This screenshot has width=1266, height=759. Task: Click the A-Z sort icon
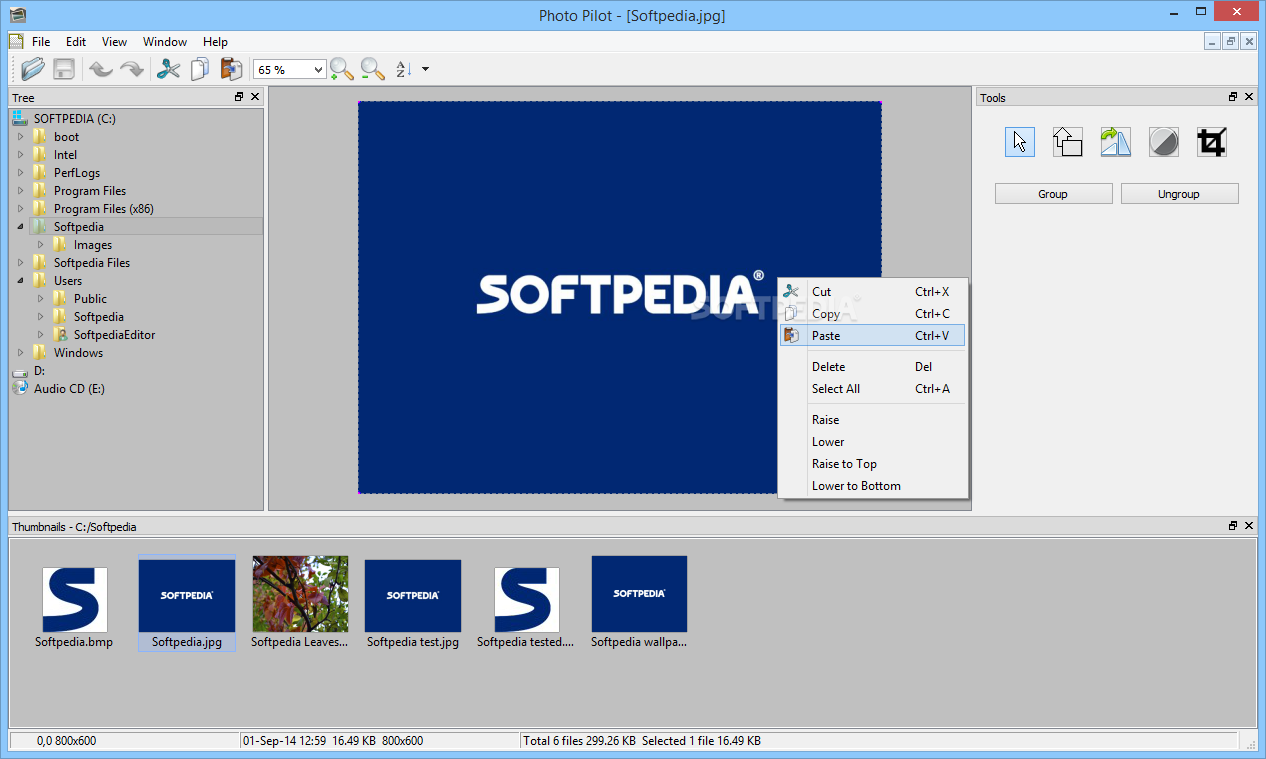(x=404, y=69)
